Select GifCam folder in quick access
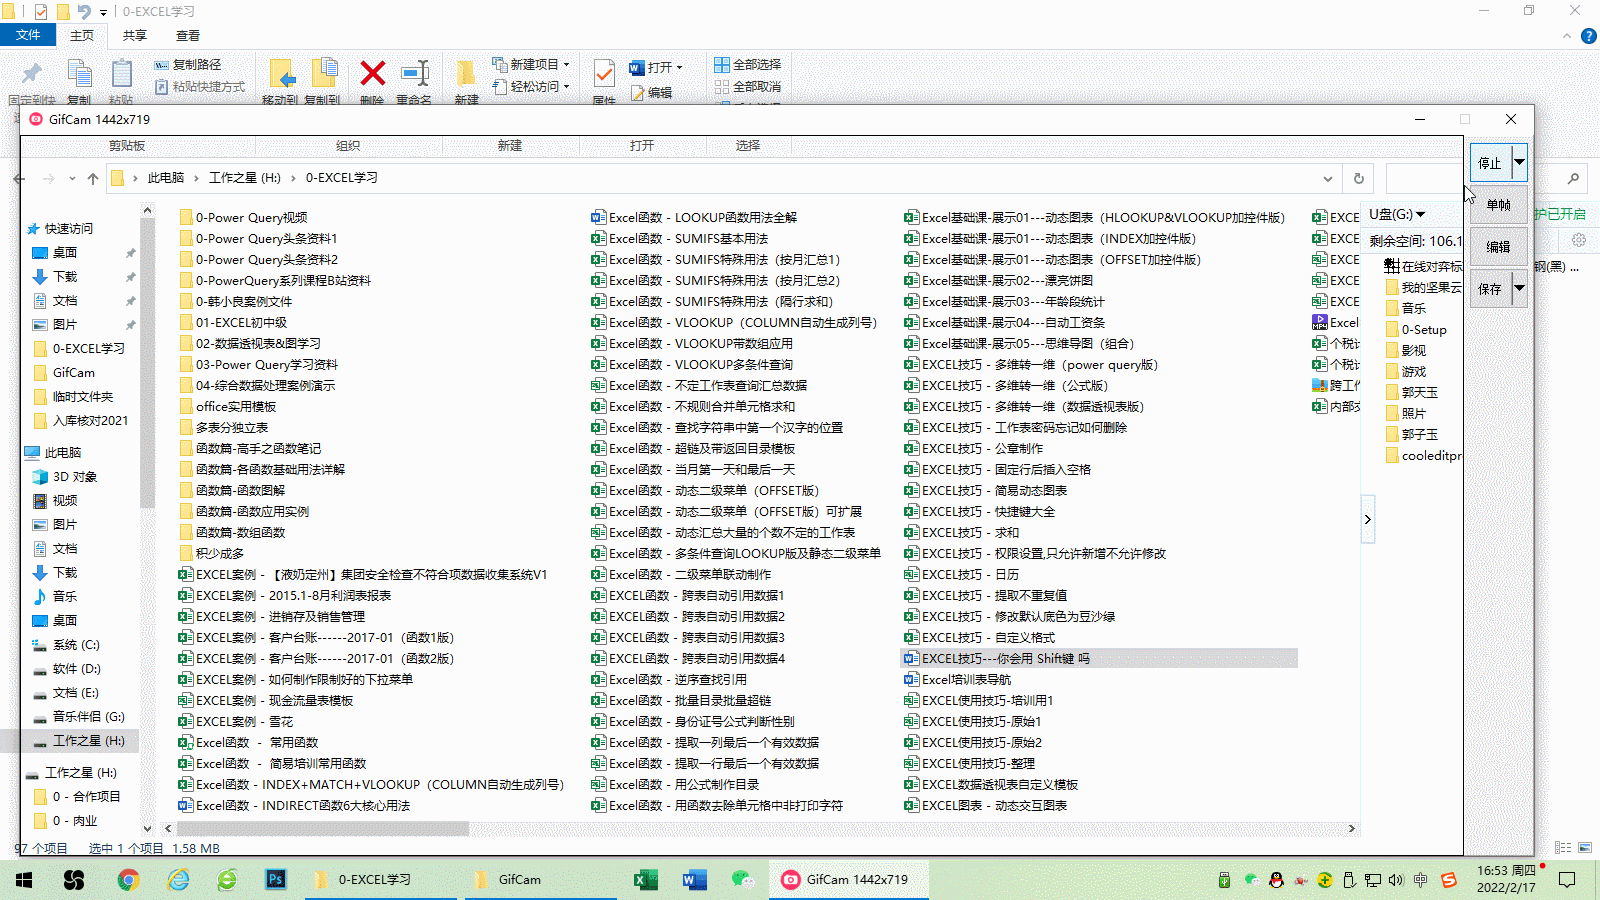The width and height of the screenshot is (1600, 900). point(74,372)
